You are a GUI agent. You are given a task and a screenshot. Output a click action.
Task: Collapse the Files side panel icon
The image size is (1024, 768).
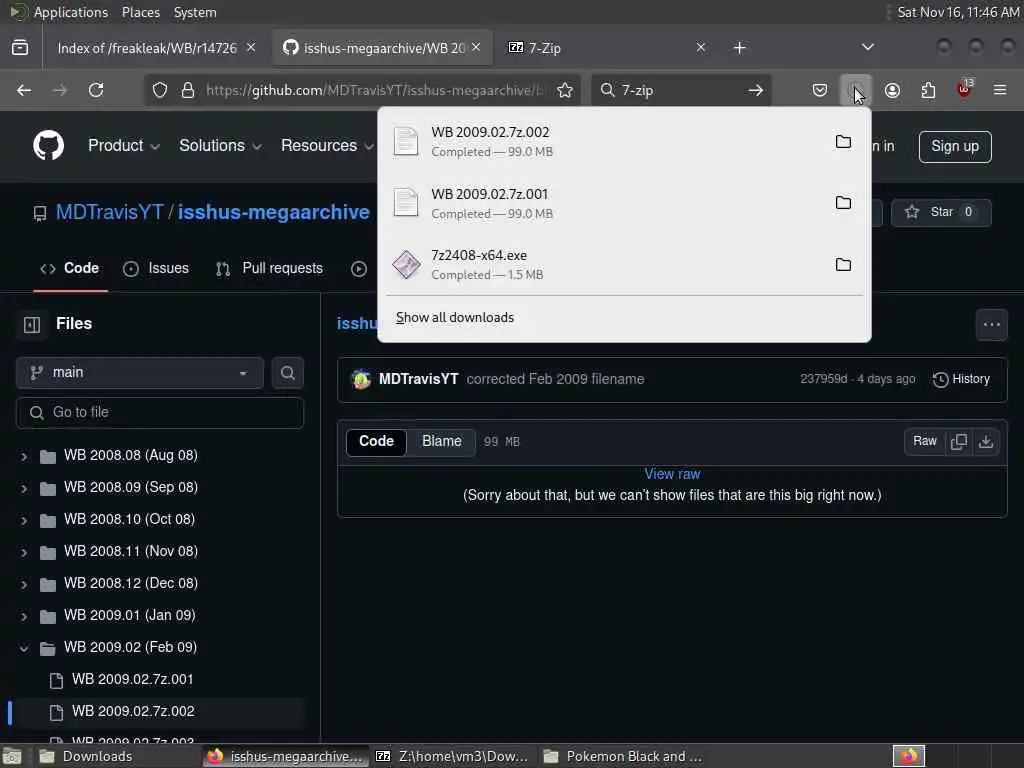(32, 325)
